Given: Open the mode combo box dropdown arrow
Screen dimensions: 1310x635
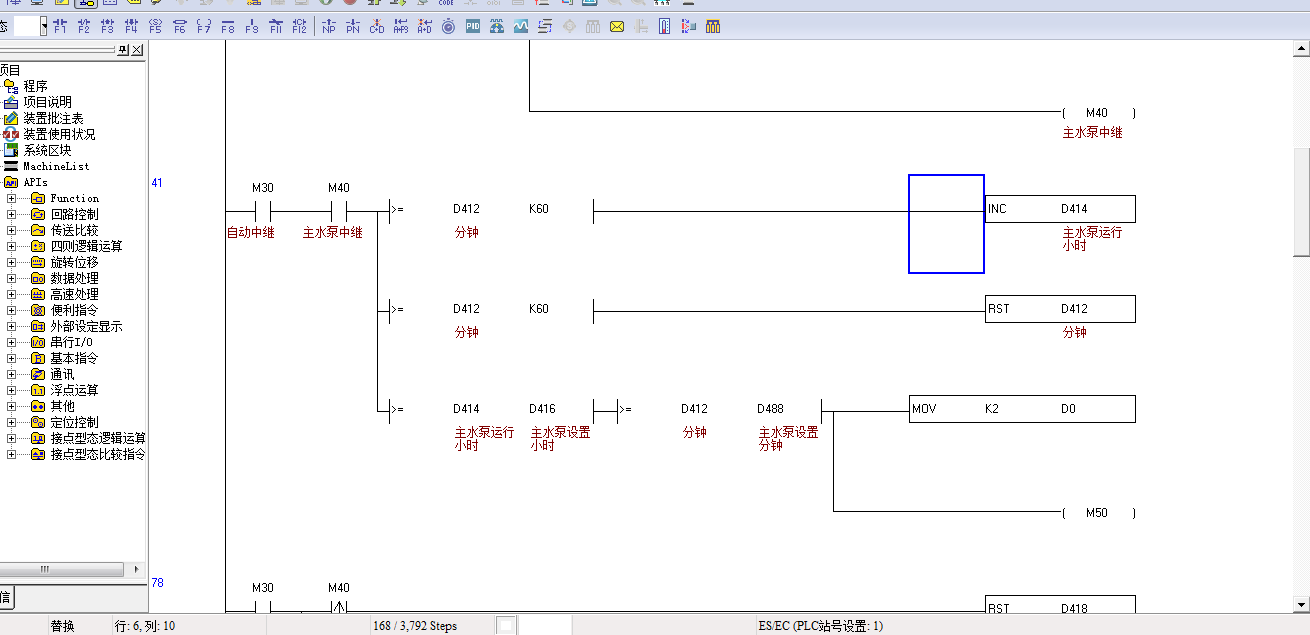Looking at the screenshot, I should click(43, 27).
